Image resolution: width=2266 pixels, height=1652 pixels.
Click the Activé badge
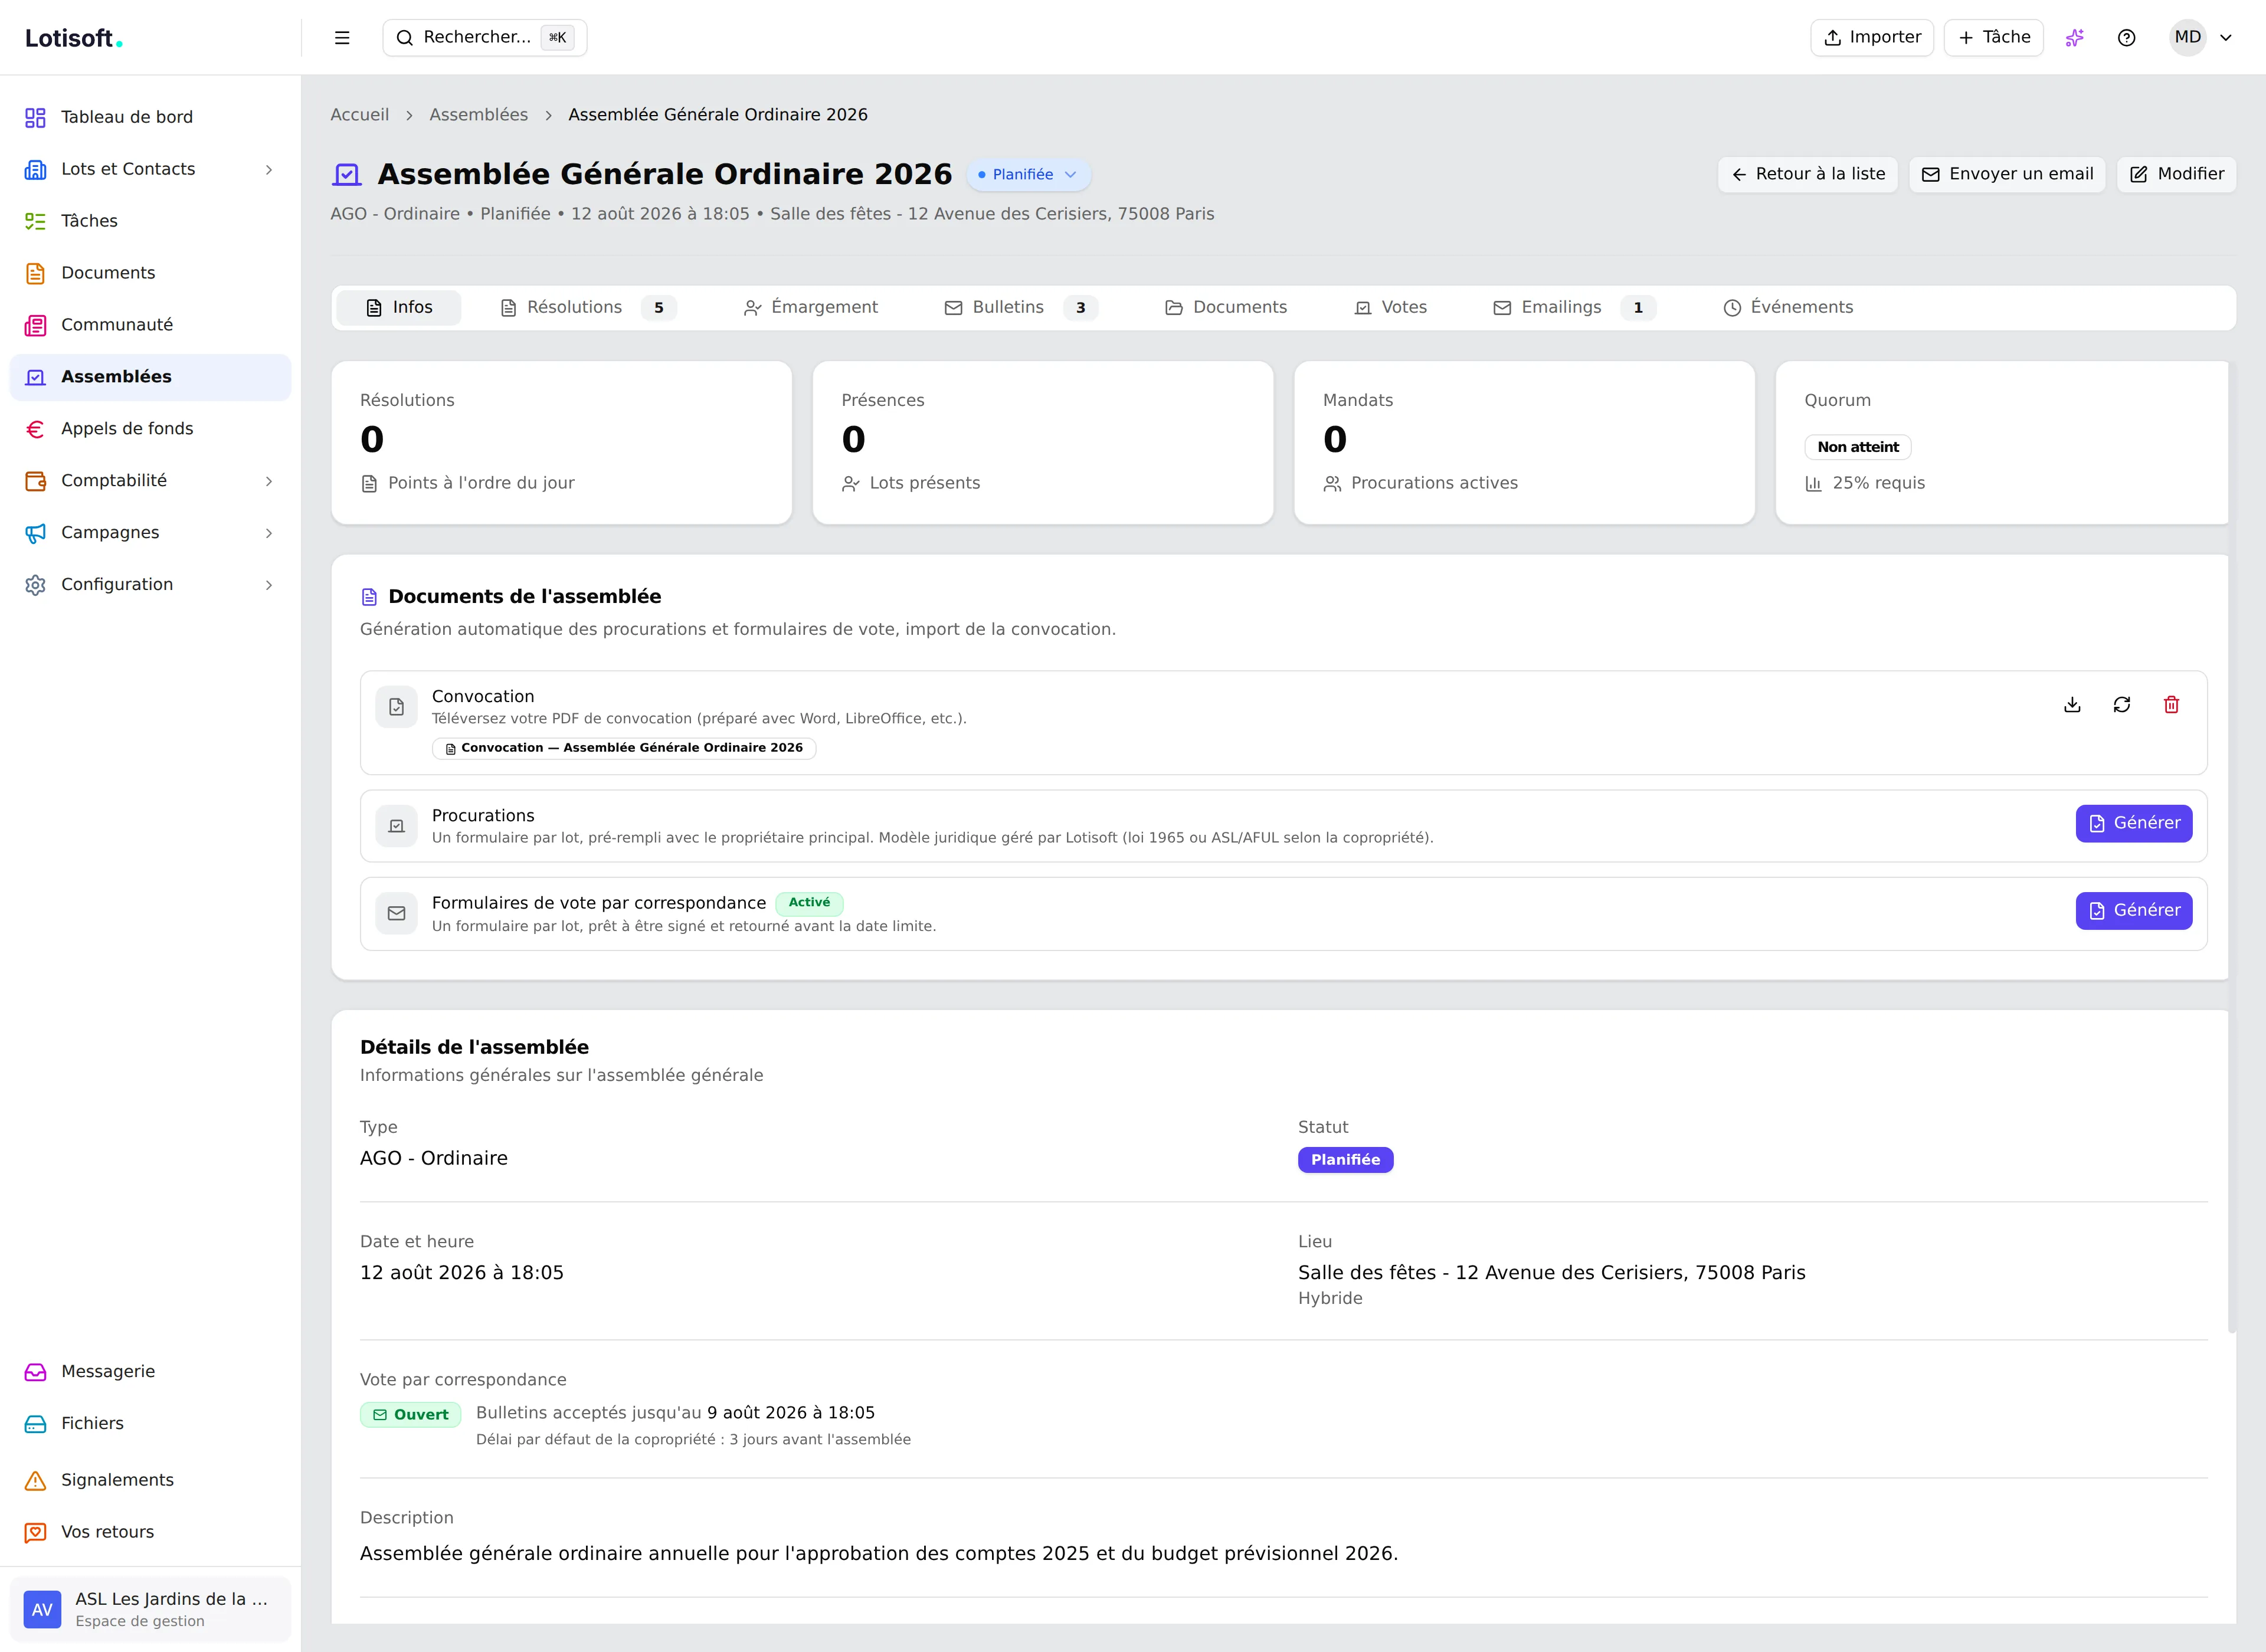tap(810, 903)
